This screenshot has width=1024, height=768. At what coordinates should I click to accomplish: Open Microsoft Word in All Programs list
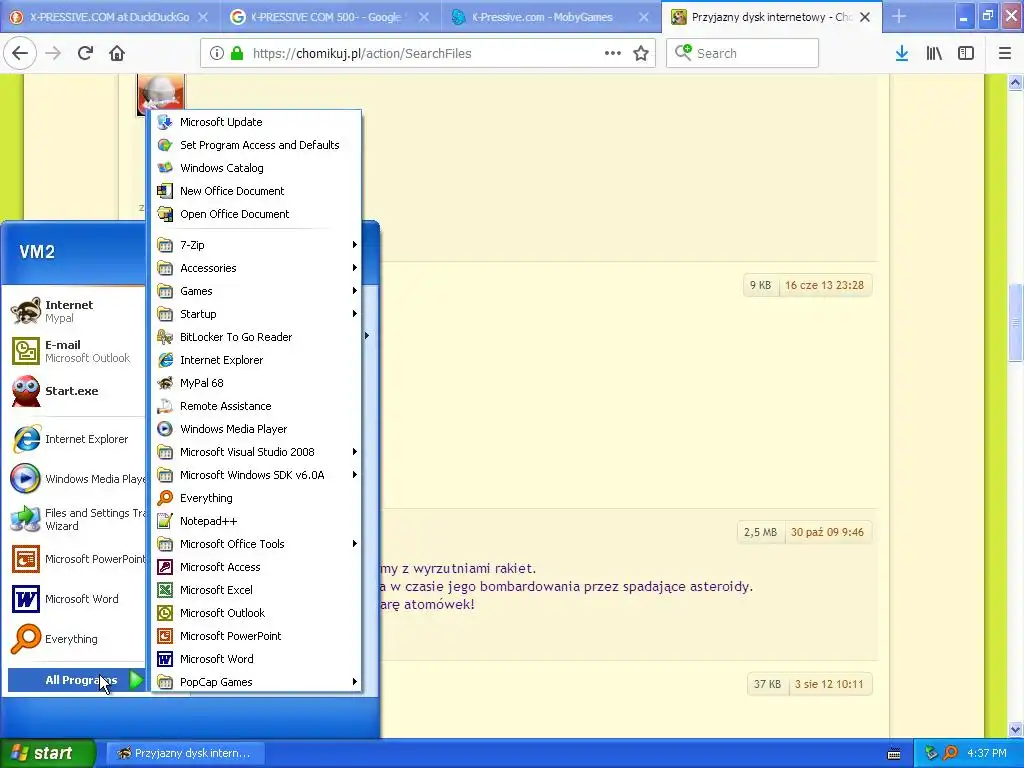257,659
